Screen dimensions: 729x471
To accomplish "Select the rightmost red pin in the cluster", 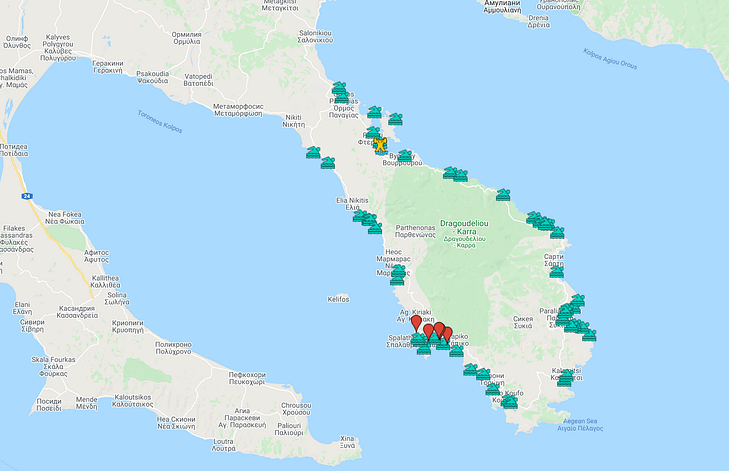I will 447,335.
